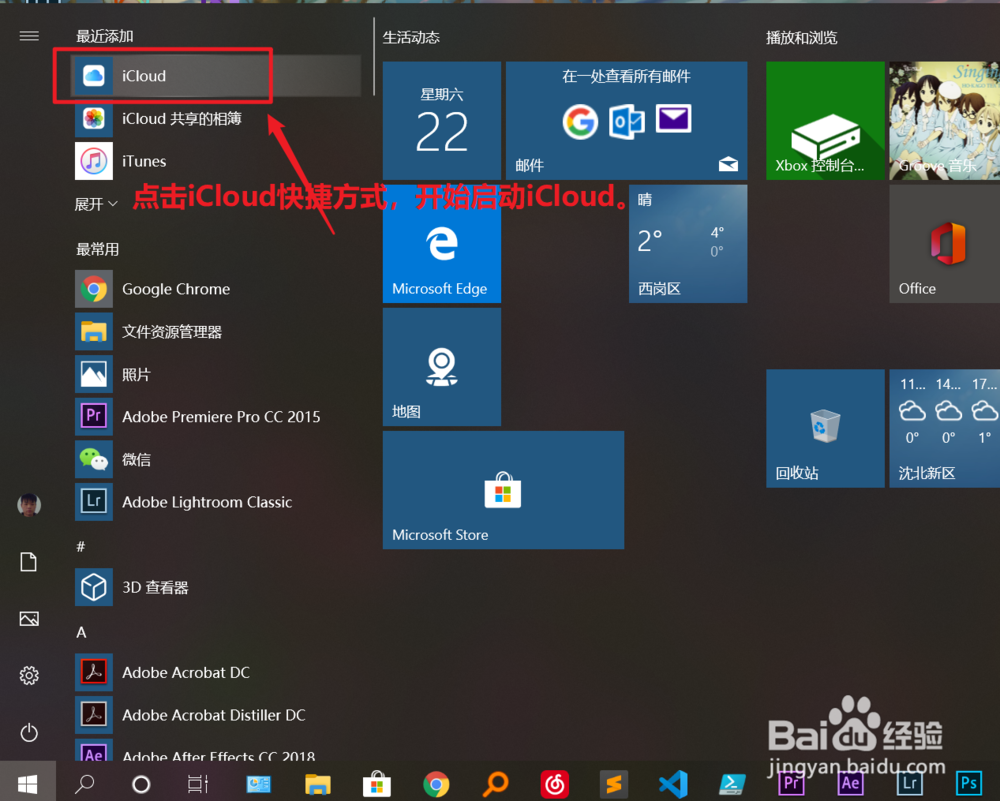Click the 播放和浏览 group heading
Viewport: 1000px width, 801px height.
pyautogui.click(x=802, y=38)
